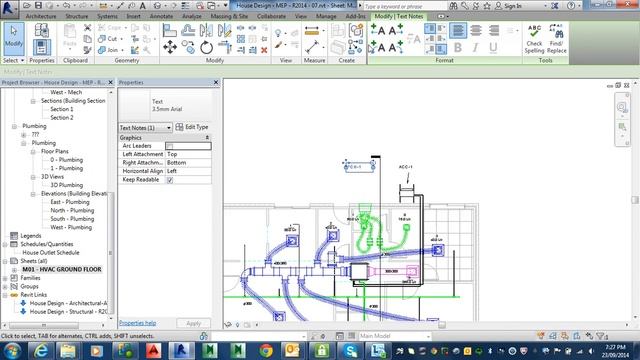Click the keyword search input field

pyautogui.click(x=404, y=6)
